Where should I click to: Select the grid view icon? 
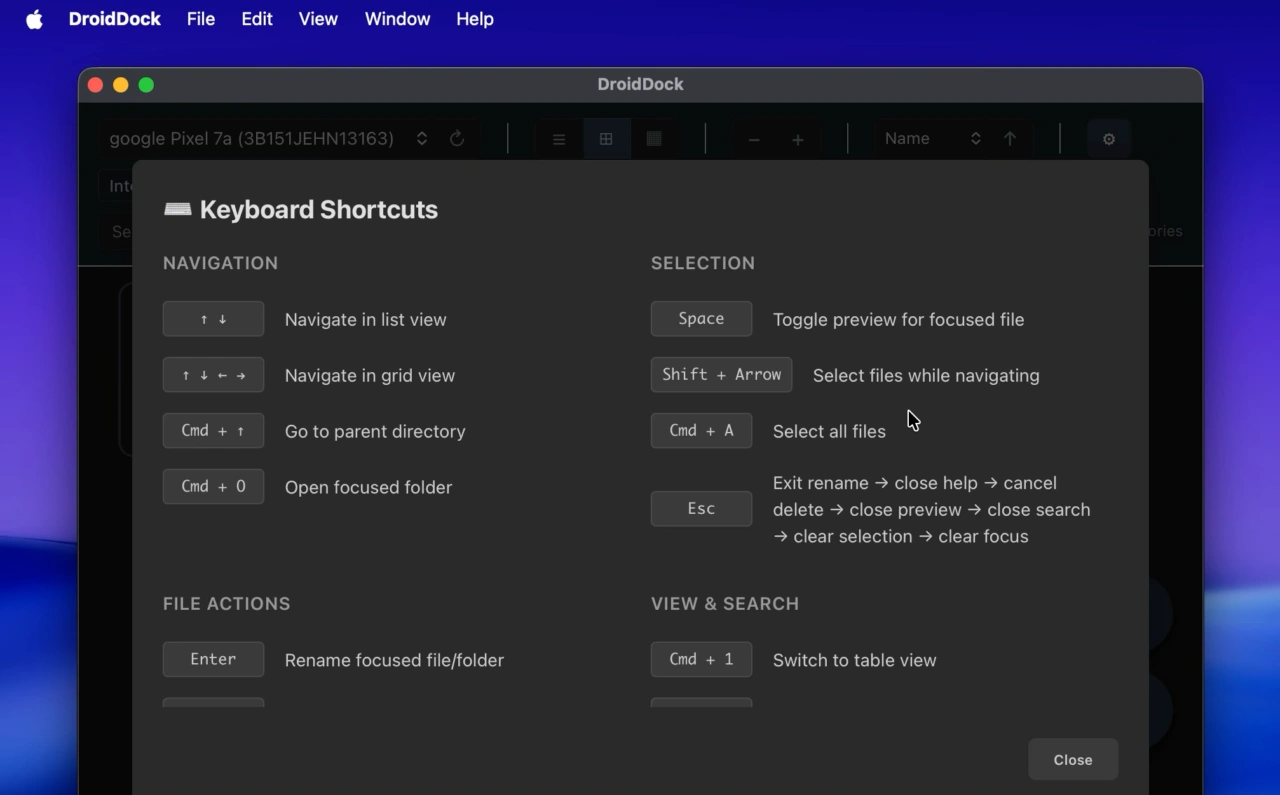click(606, 139)
